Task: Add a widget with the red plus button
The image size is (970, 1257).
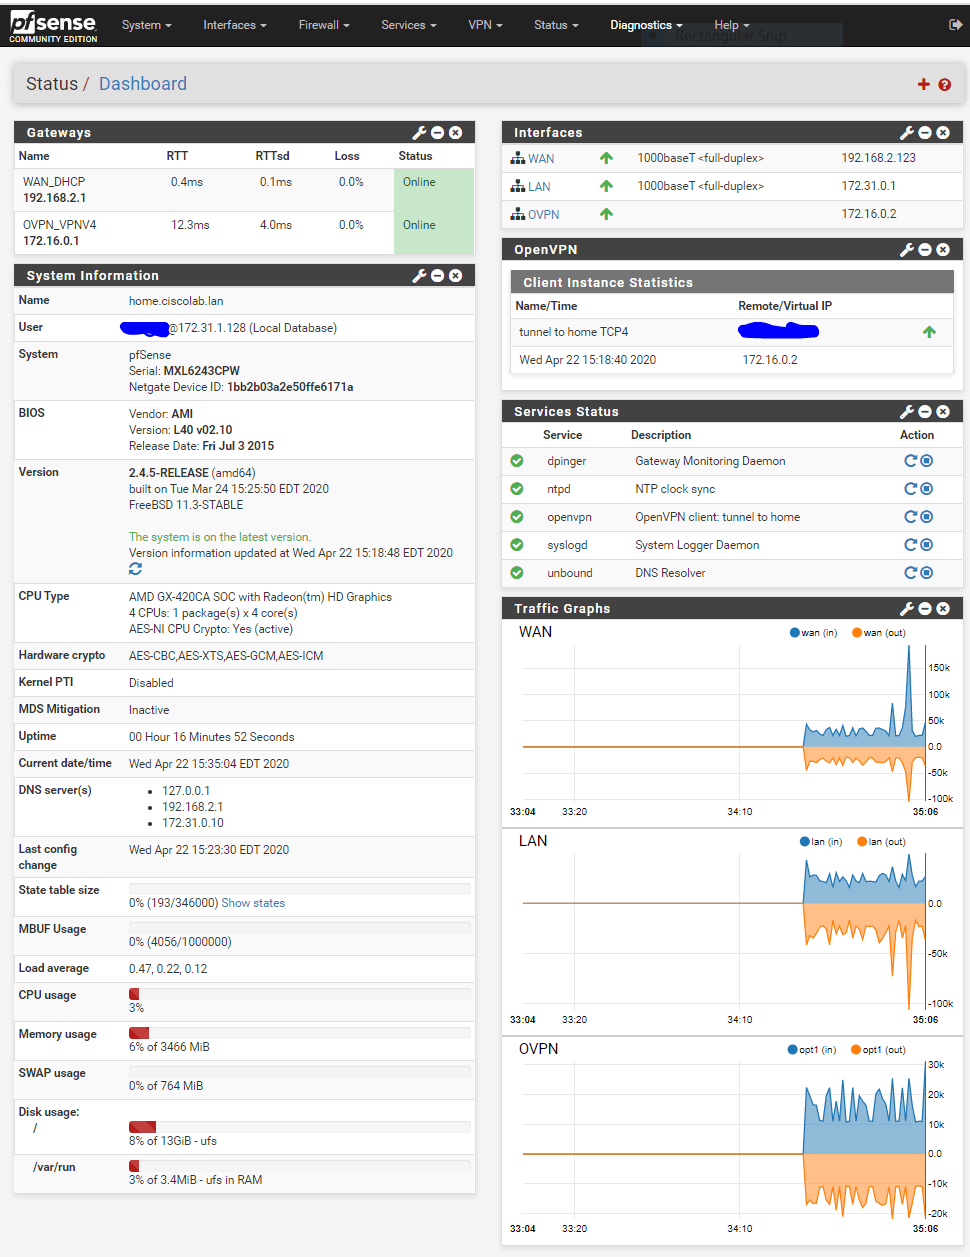Action: (923, 84)
